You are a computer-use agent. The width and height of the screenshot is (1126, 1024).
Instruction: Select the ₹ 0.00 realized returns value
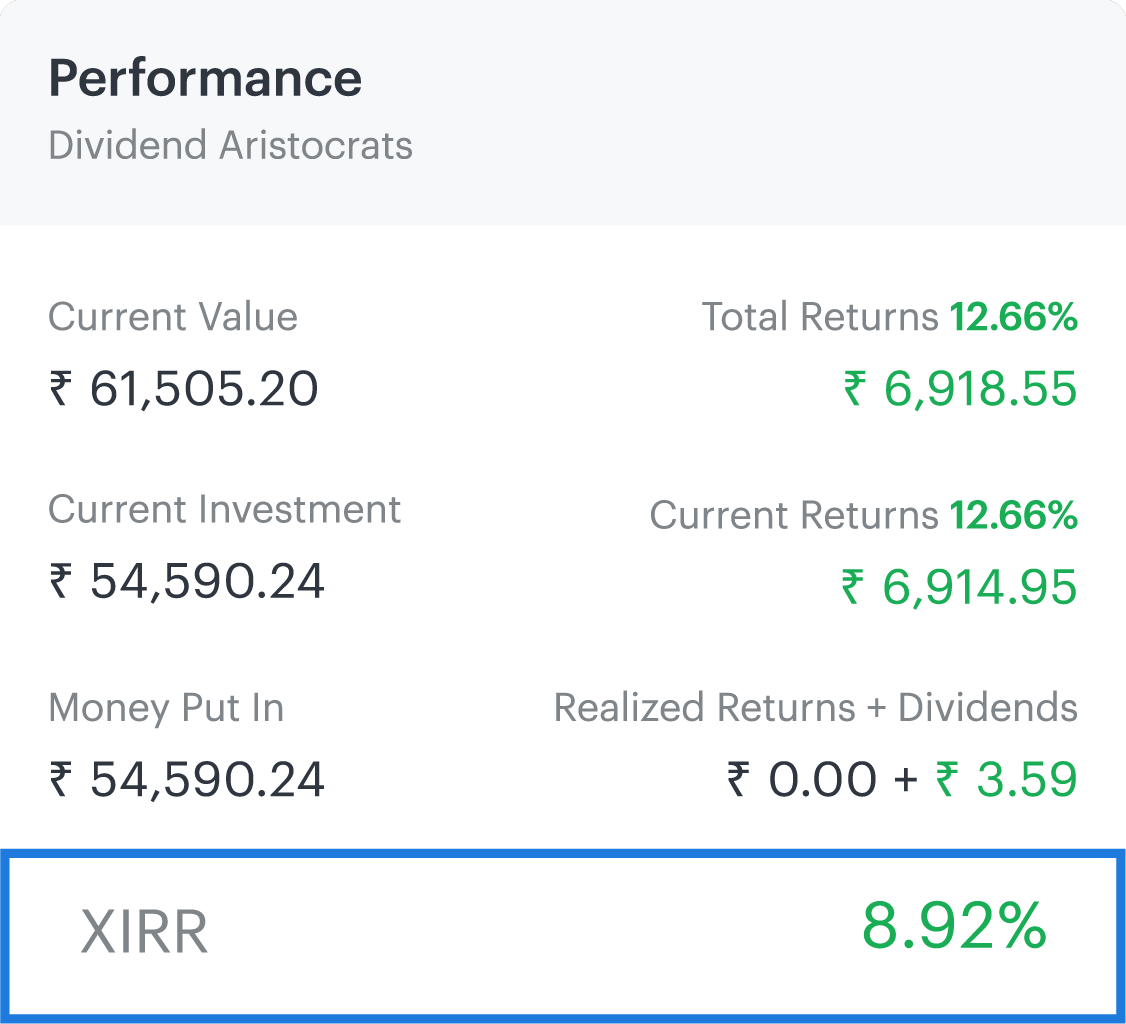[804, 780]
